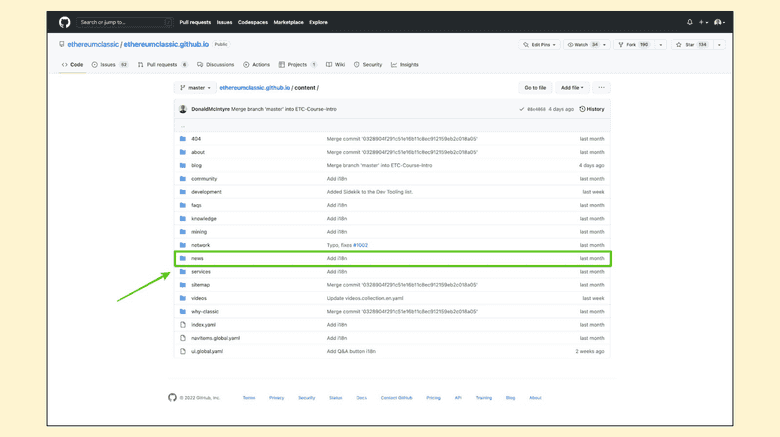Click the index.yaml file icon
This screenshot has height=437, width=780.
click(183, 325)
